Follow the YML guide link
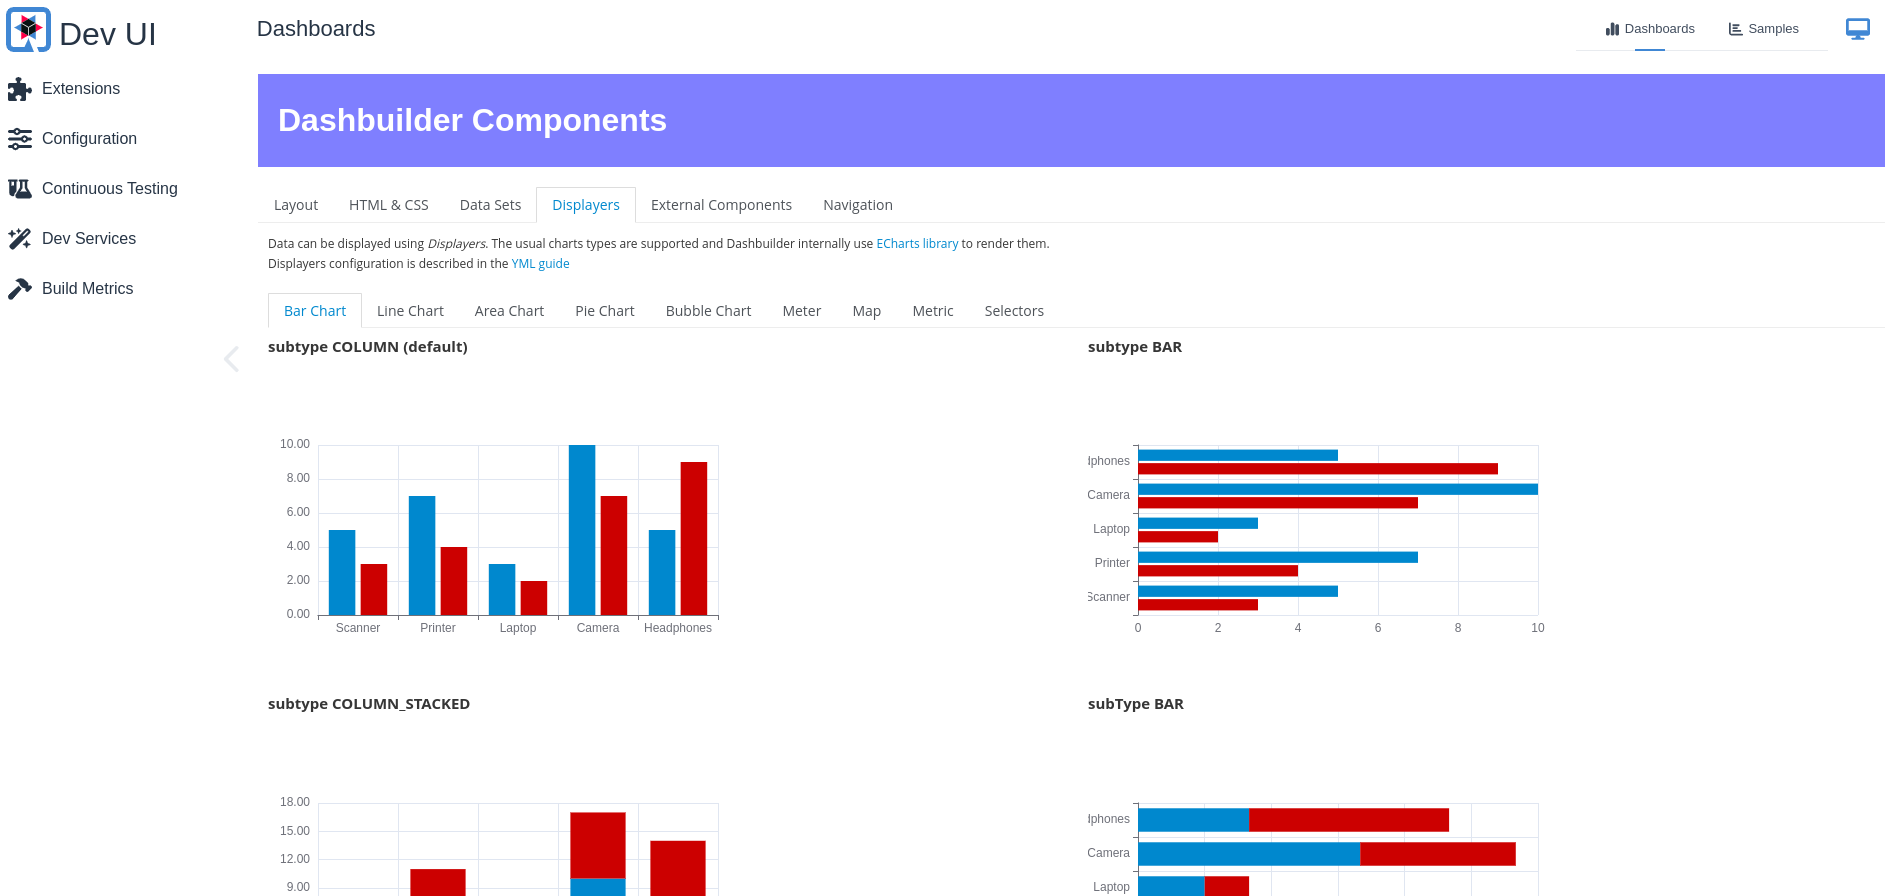This screenshot has width=1885, height=896. tap(540, 264)
